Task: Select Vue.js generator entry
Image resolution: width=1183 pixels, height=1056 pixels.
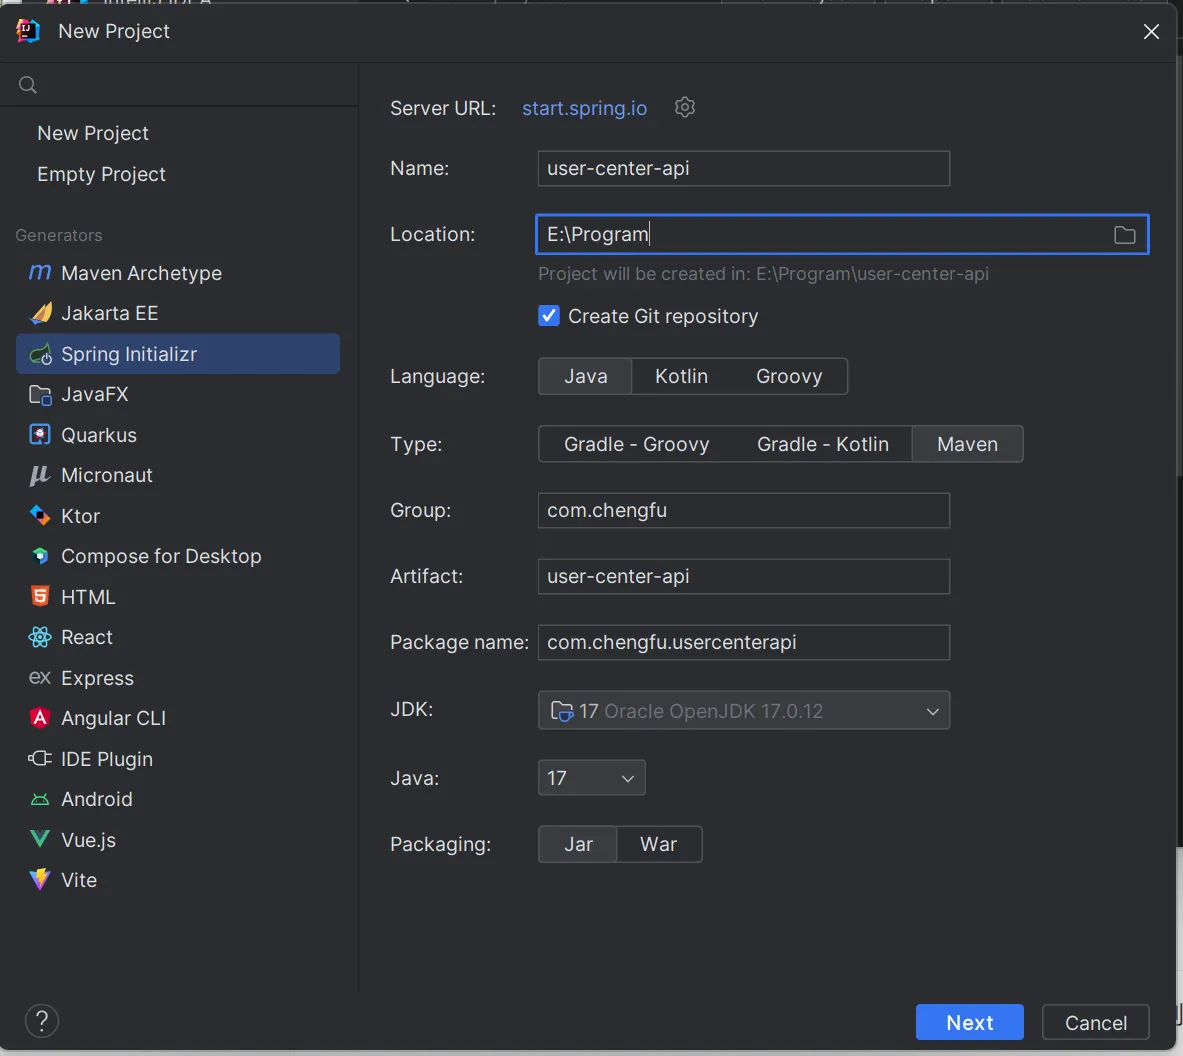Action: pyautogui.click(x=178, y=839)
